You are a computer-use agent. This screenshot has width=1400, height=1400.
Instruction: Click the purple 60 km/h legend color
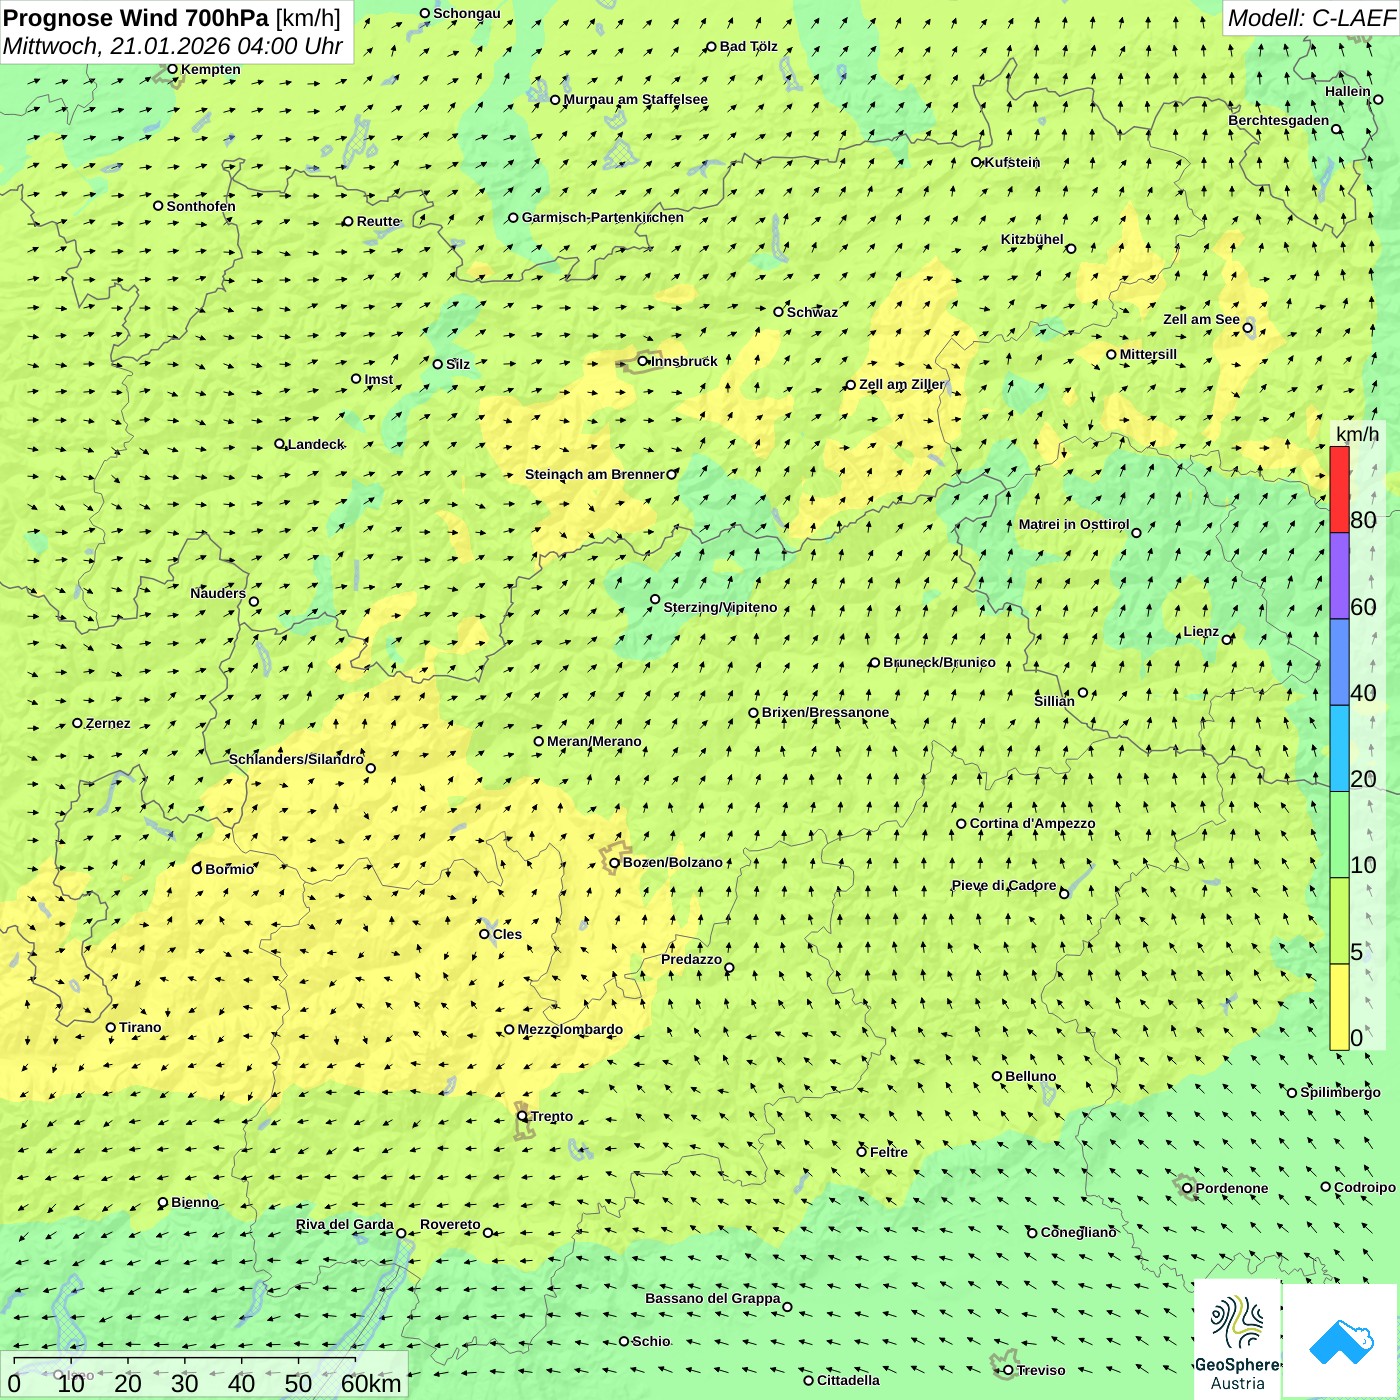coord(1339,576)
